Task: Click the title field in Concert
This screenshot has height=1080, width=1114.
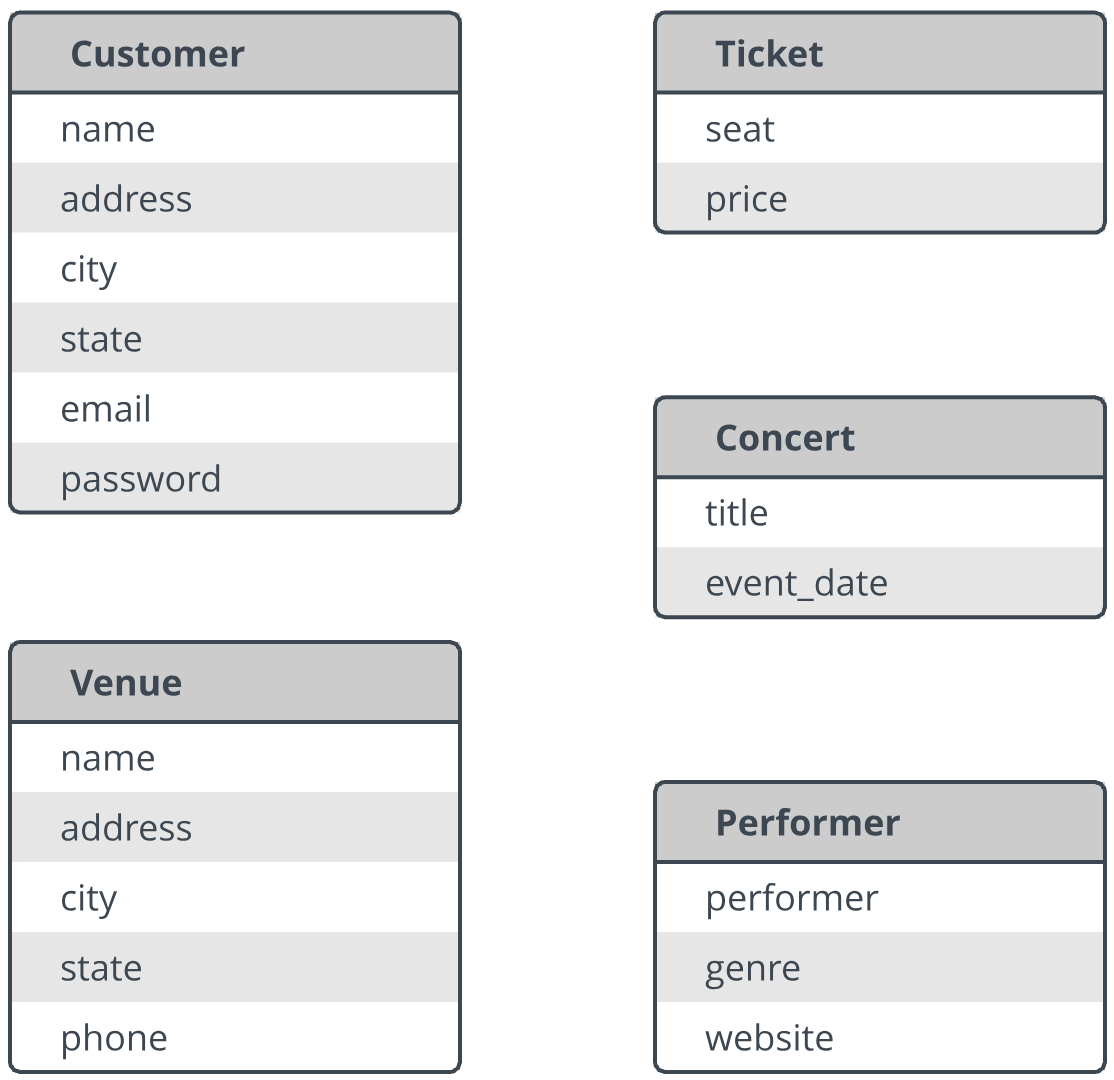Action: tap(880, 513)
